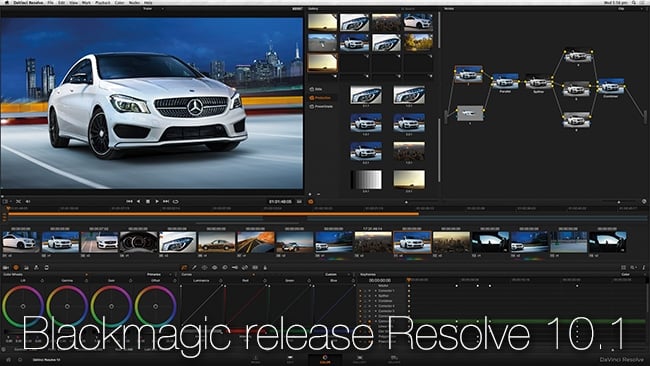Reset the Gamma color wheel

(x=86, y=281)
